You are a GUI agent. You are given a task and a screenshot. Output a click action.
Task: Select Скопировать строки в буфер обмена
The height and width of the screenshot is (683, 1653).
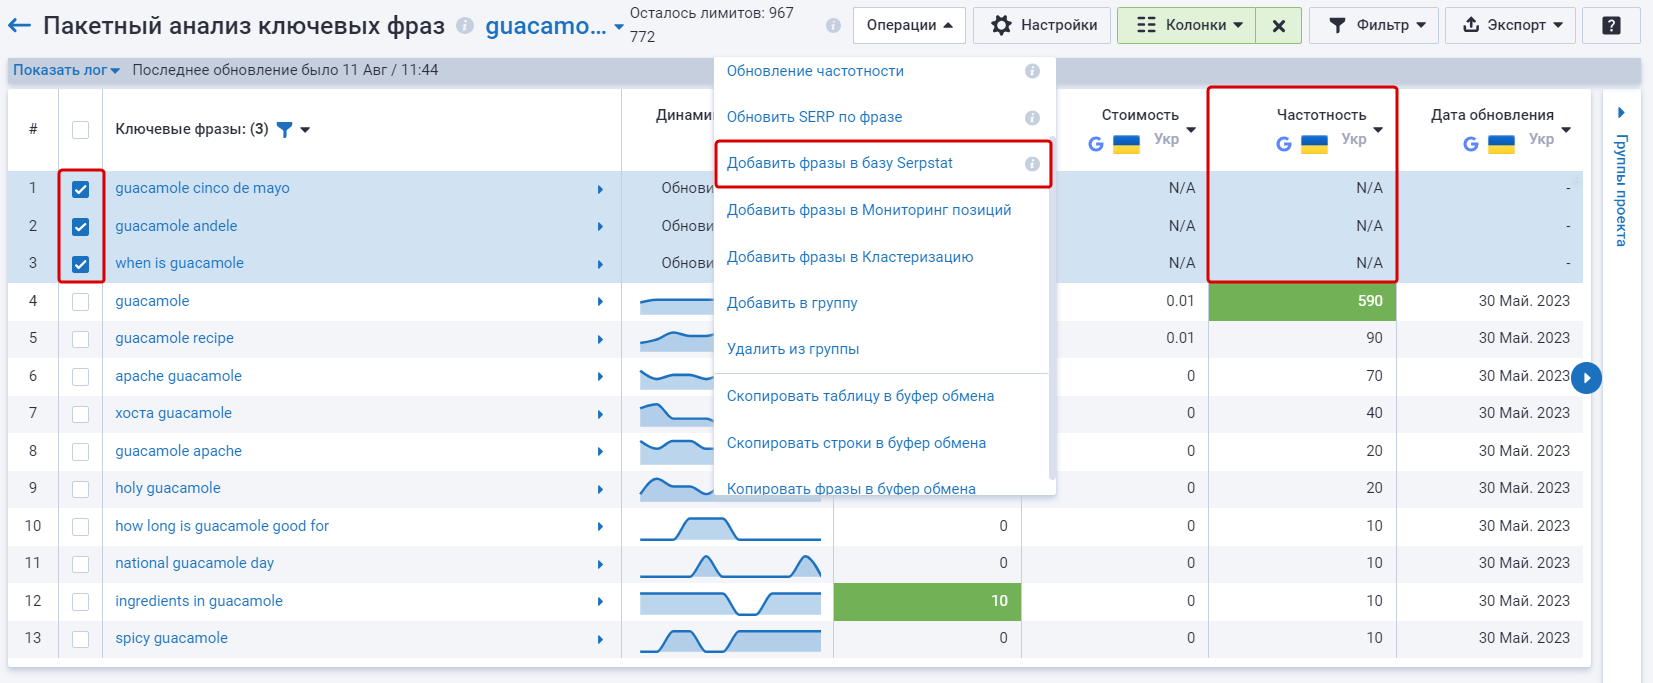(x=856, y=443)
